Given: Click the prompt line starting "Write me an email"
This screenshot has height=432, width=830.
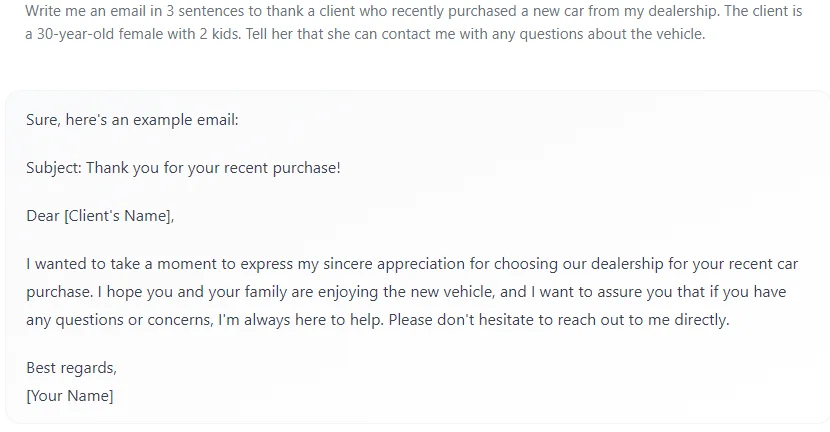Looking at the screenshot, I should point(414,11).
